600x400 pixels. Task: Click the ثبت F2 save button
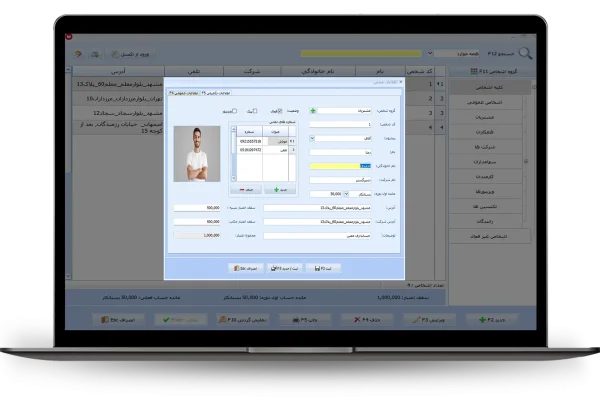click(323, 268)
